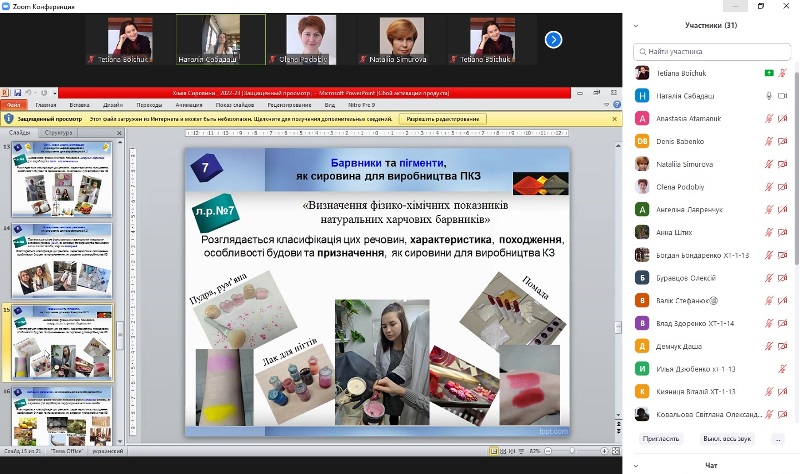Fit slide to current window icon
This screenshot has height=474, width=800.
click(616, 451)
